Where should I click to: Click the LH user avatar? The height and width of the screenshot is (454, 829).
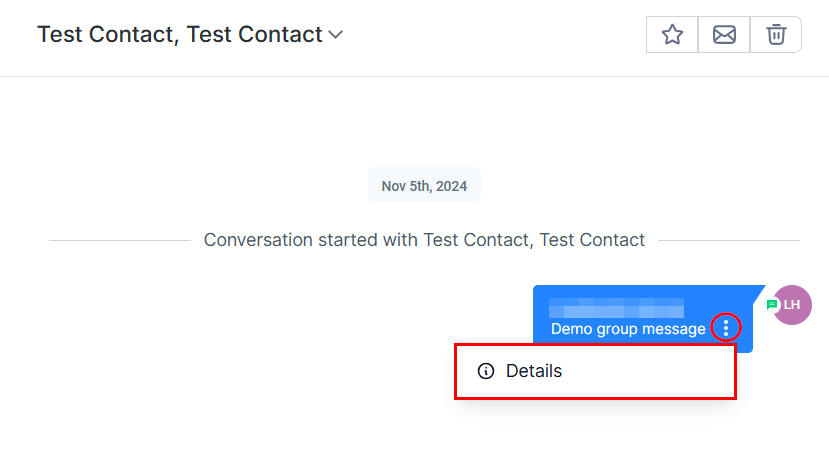793,305
